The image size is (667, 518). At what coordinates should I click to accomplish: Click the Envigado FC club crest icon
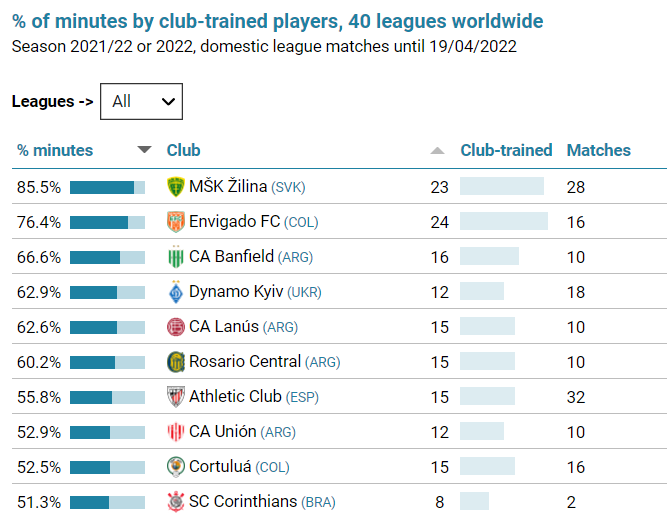coord(176,222)
